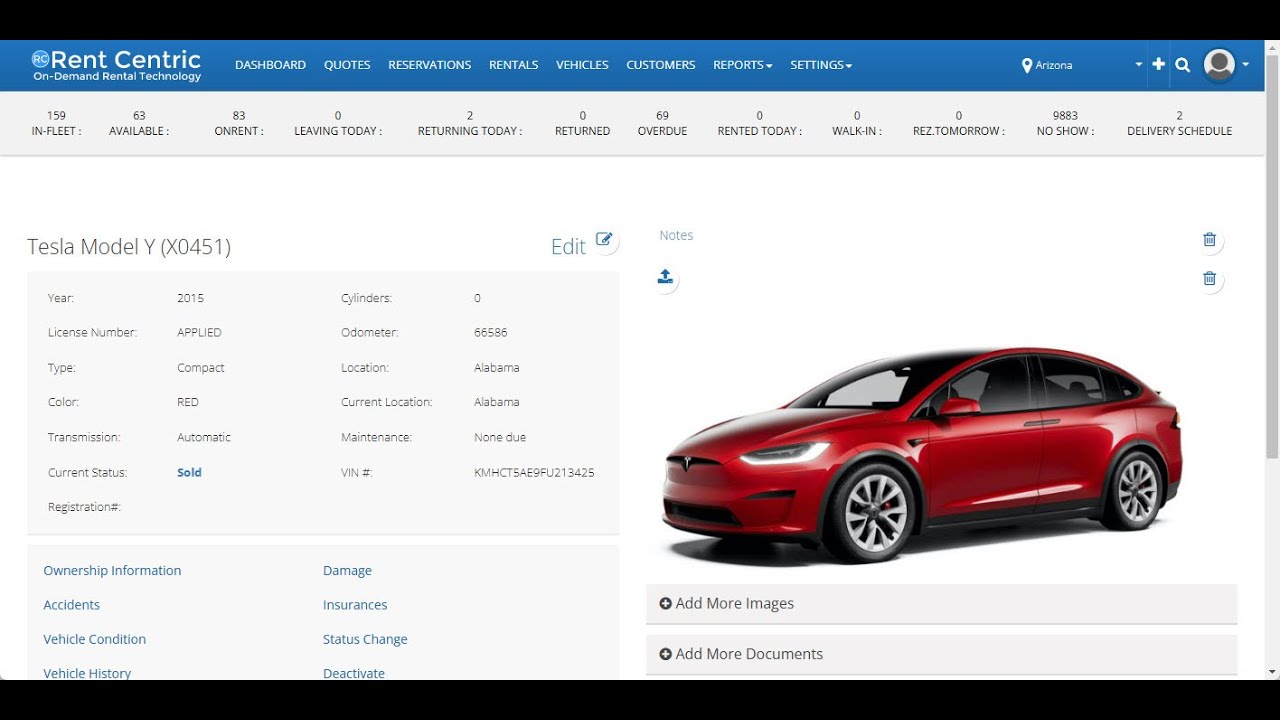Click the Available counter

click(x=139, y=123)
